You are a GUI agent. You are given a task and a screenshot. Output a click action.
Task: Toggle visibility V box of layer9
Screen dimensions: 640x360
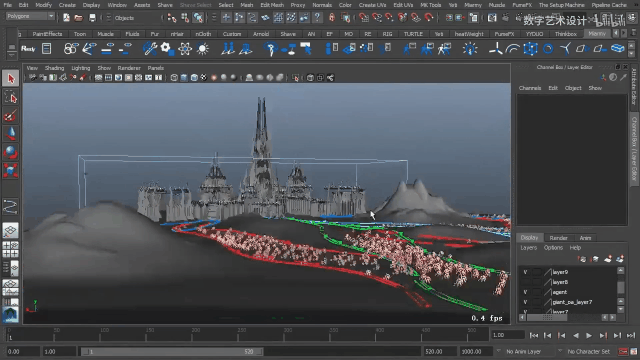[525, 272]
